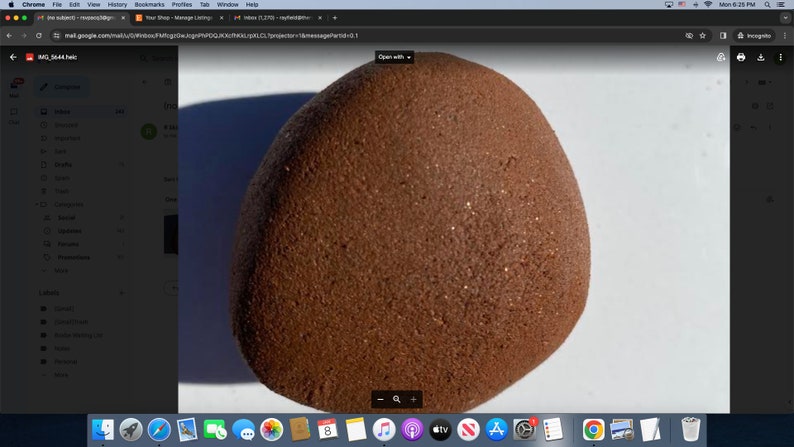Screen dimensions: 794x447
Task: Open the File menu
Action: pos(57,5)
